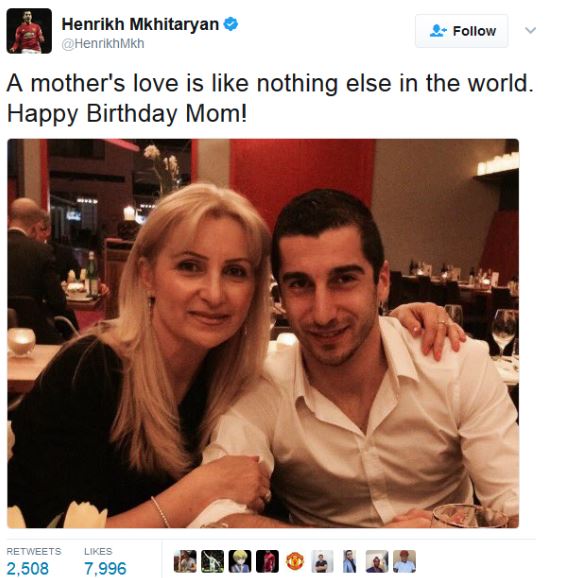Image resolution: width=565 pixels, height=578 pixels.
Task: Follow Henrikh Mkhitaryan
Action: tap(462, 31)
